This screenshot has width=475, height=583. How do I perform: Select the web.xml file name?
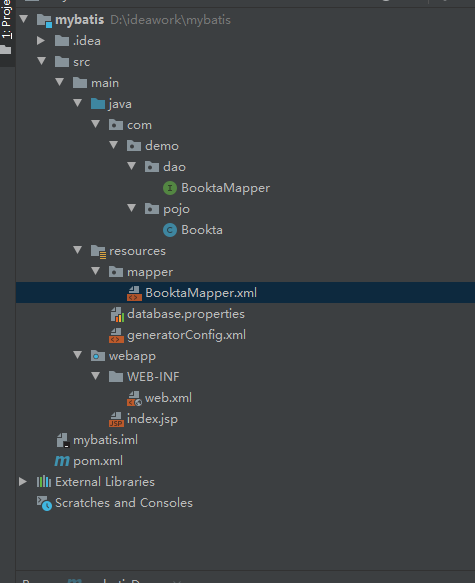[168, 398]
